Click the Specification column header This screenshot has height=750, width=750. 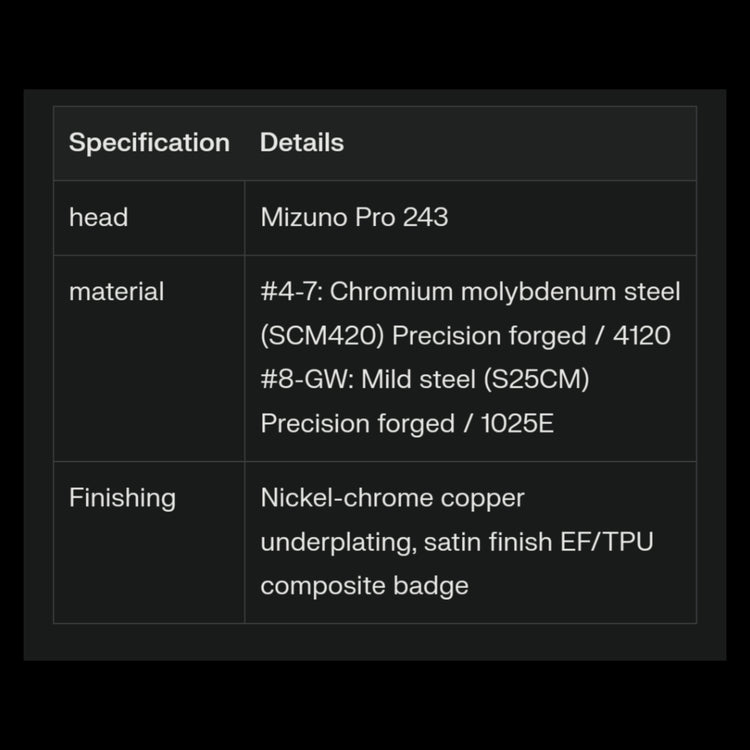pyautogui.click(x=149, y=143)
